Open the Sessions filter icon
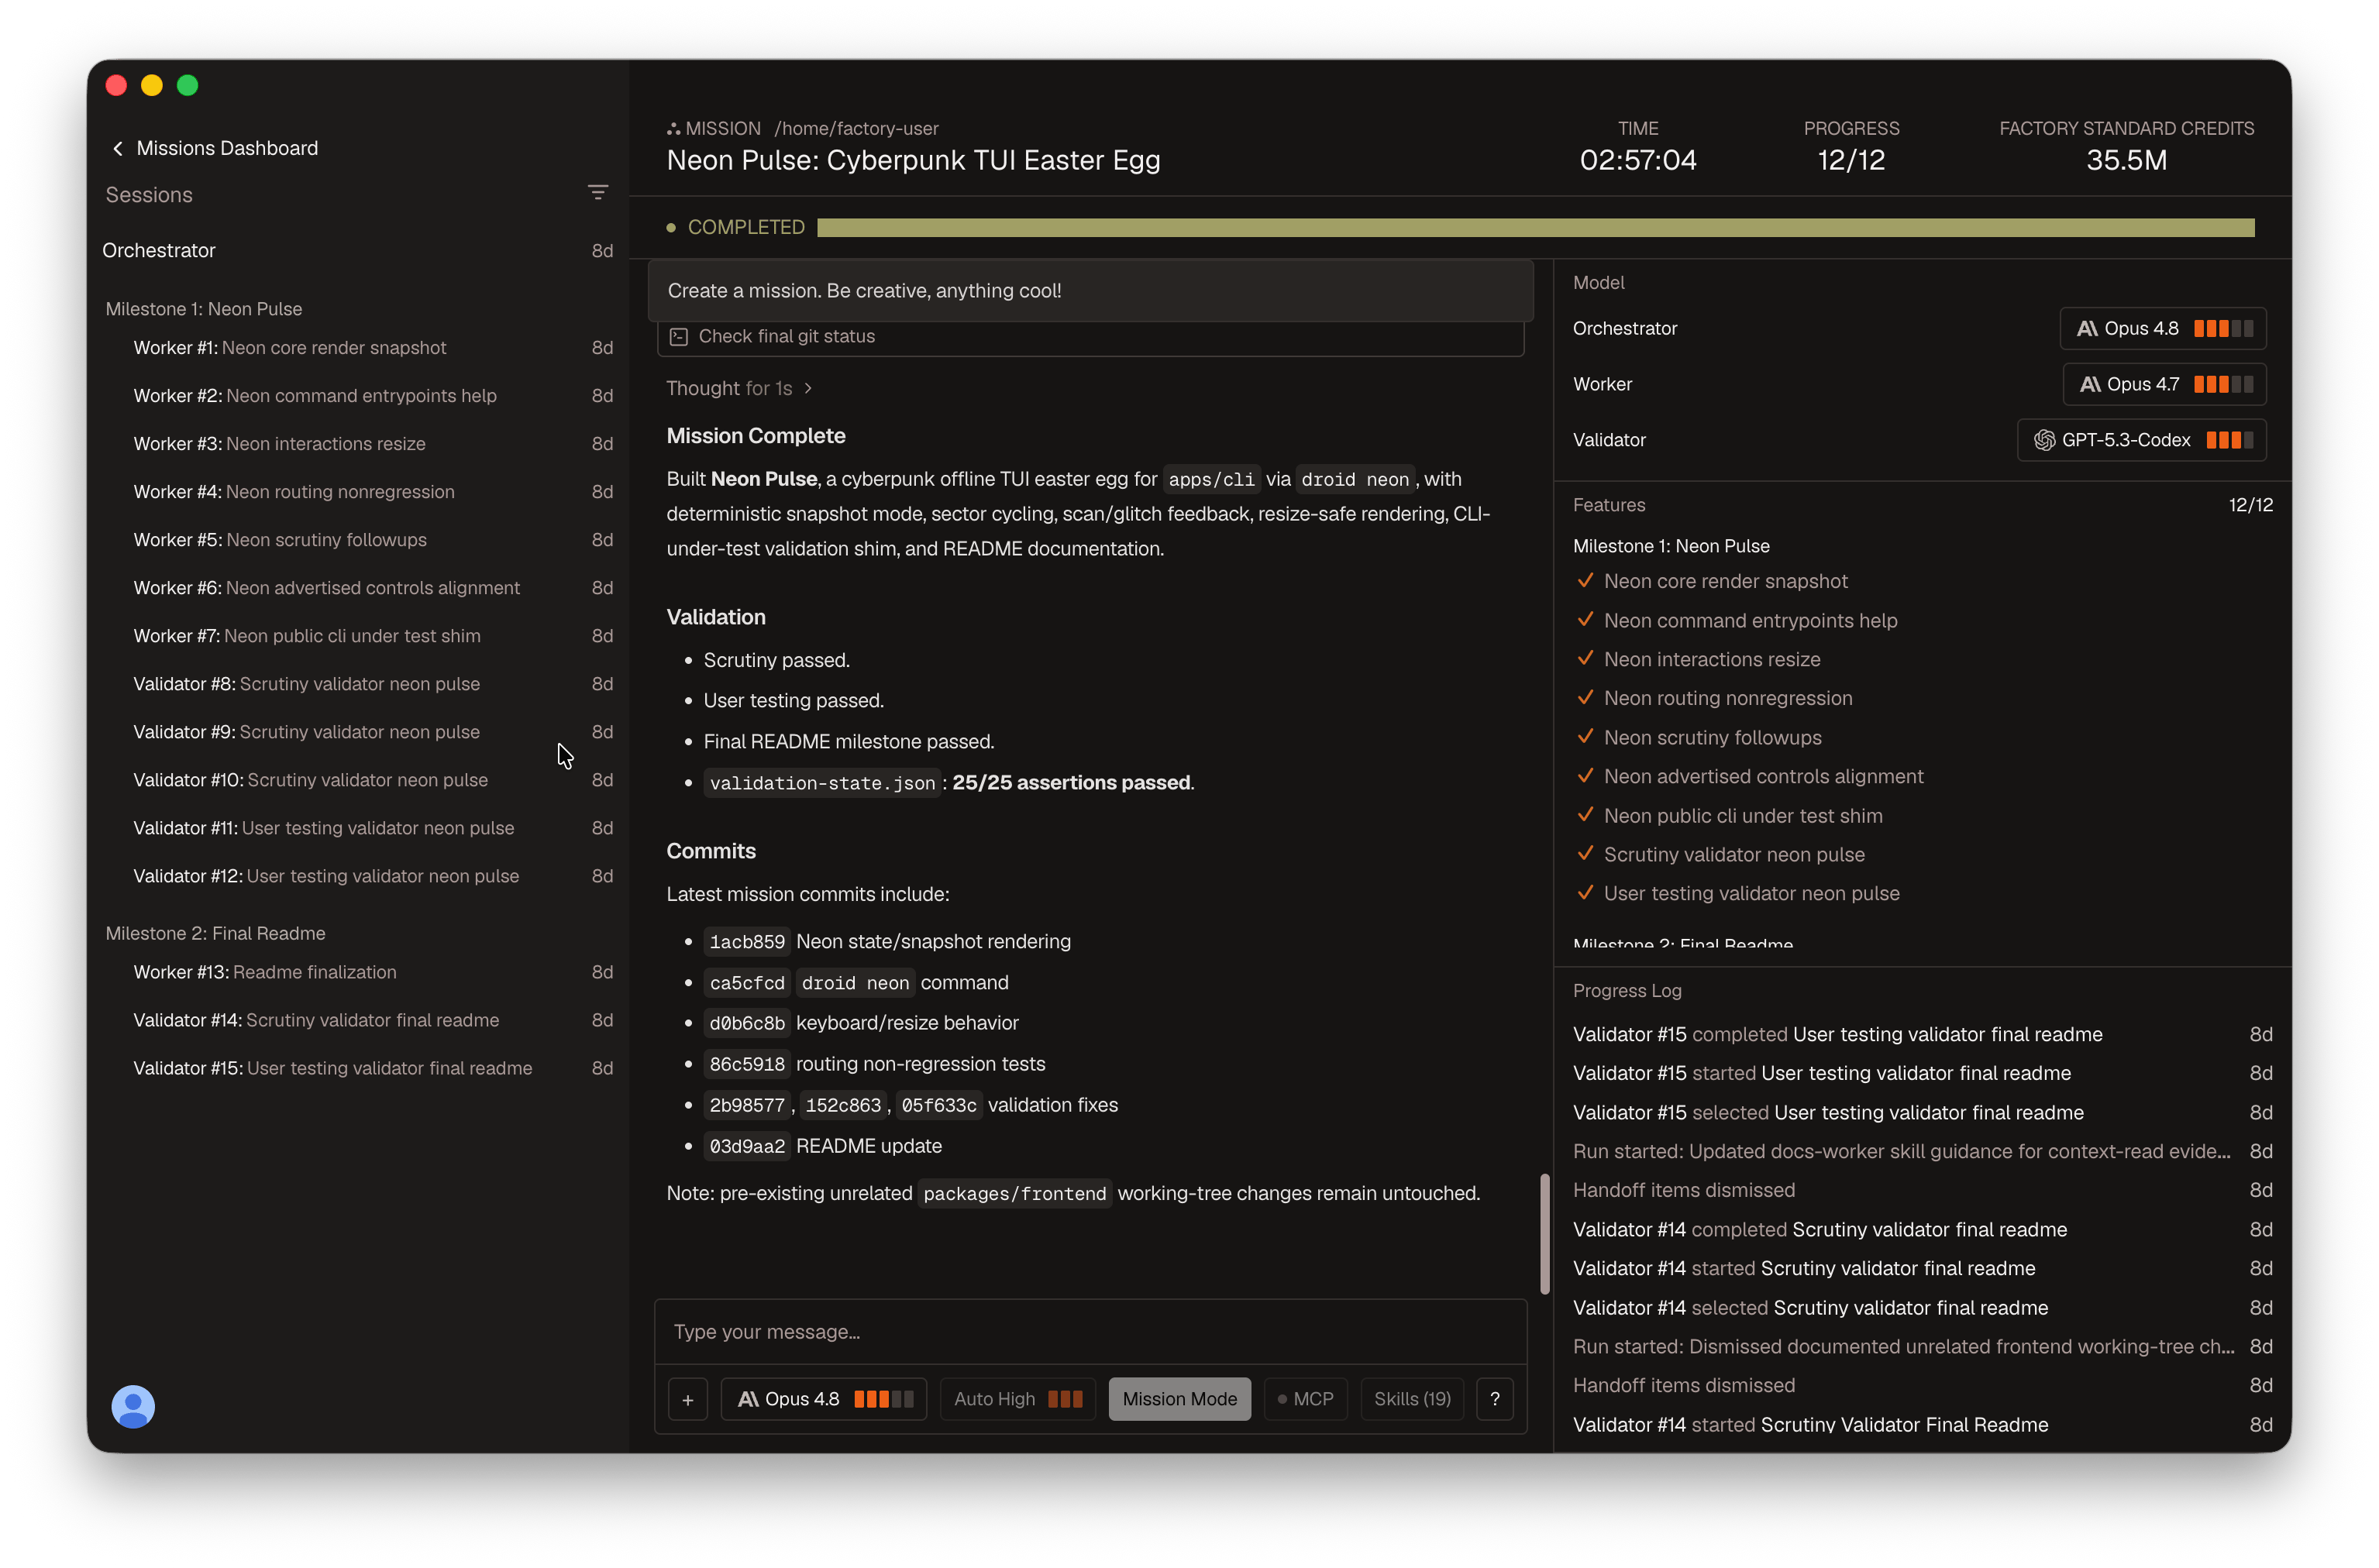2379x1568 pixels. point(597,192)
